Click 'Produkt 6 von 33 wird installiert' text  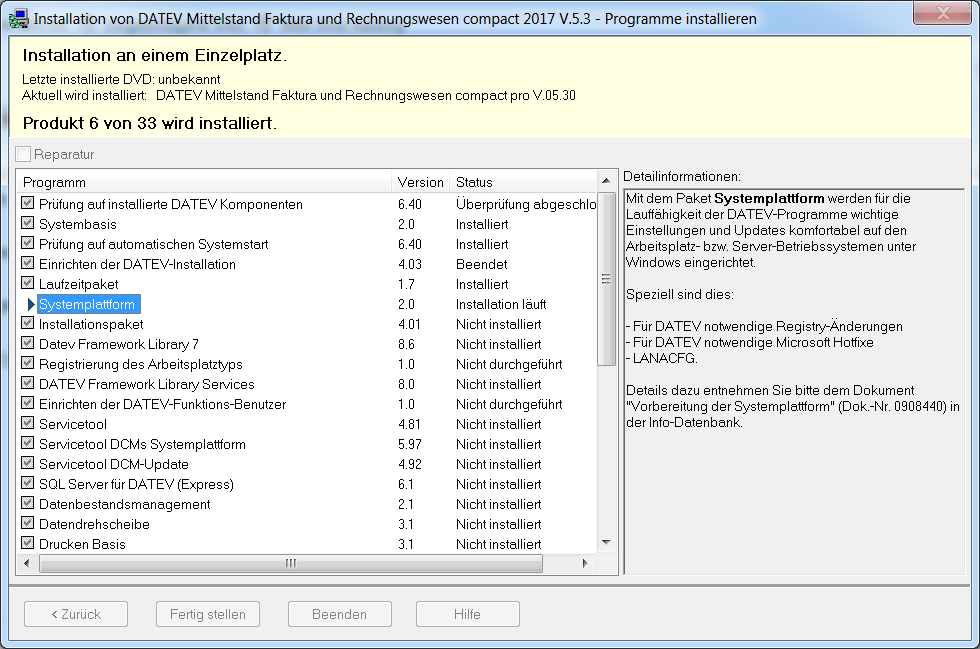click(149, 123)
